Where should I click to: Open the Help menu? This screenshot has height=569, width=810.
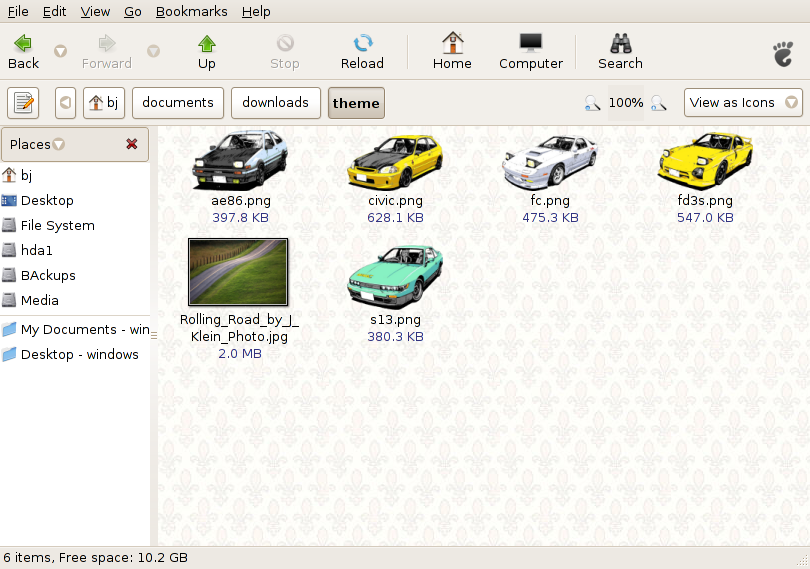tap(256, 11)
